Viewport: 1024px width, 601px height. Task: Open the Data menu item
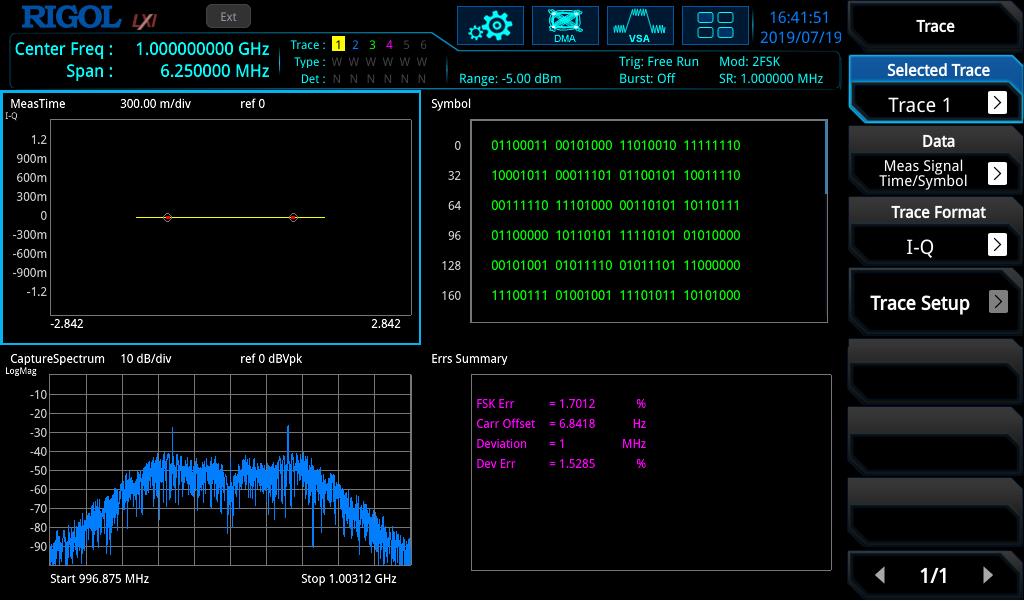(x=935, y=160)
